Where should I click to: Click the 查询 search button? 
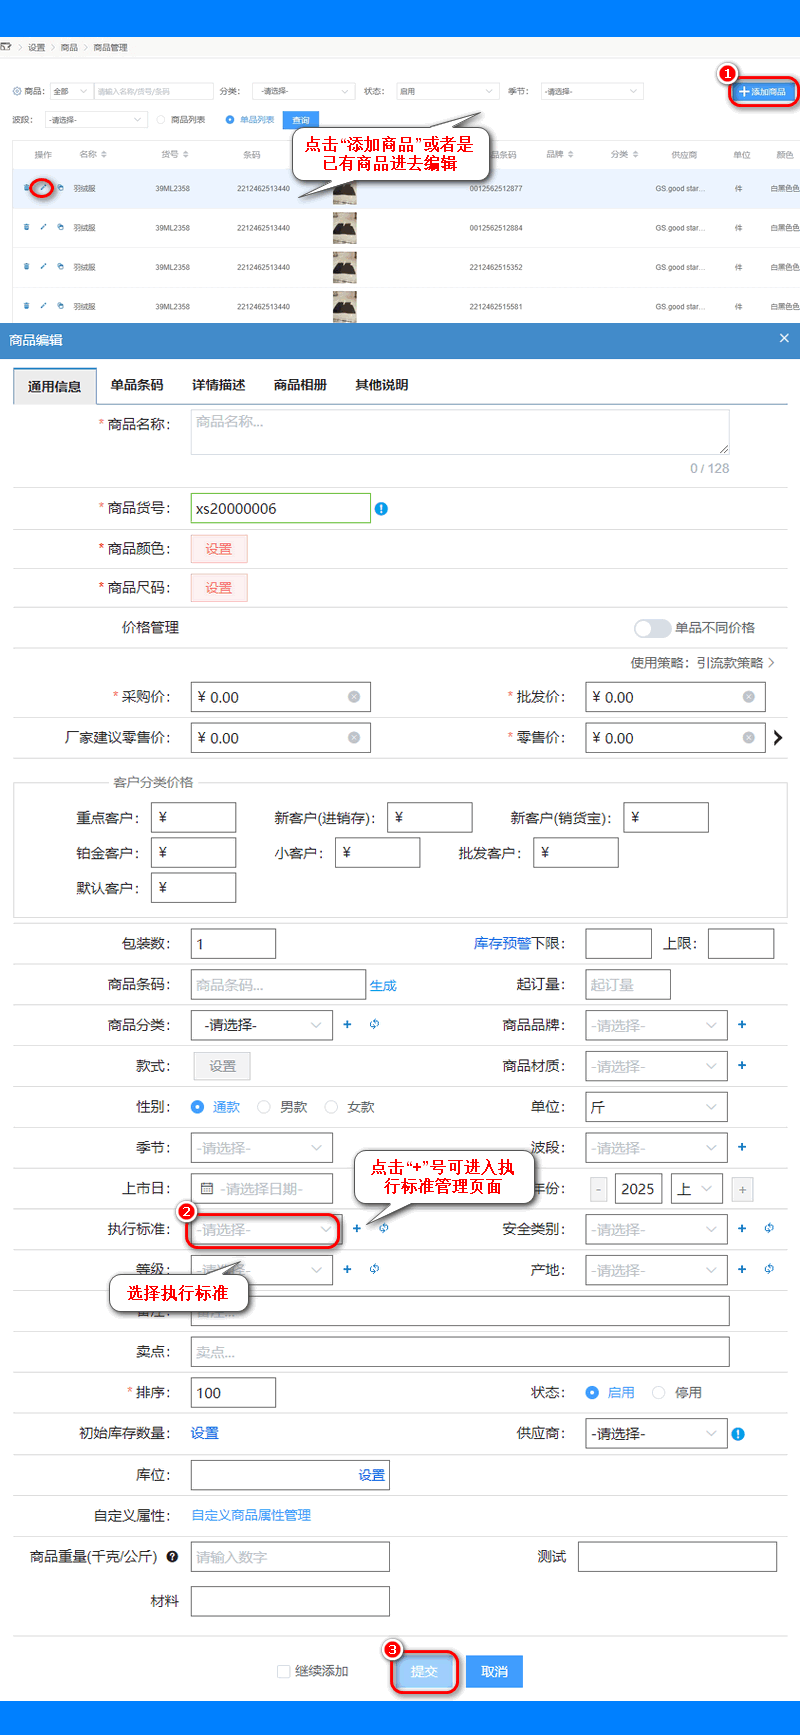(x=301, y=120)
